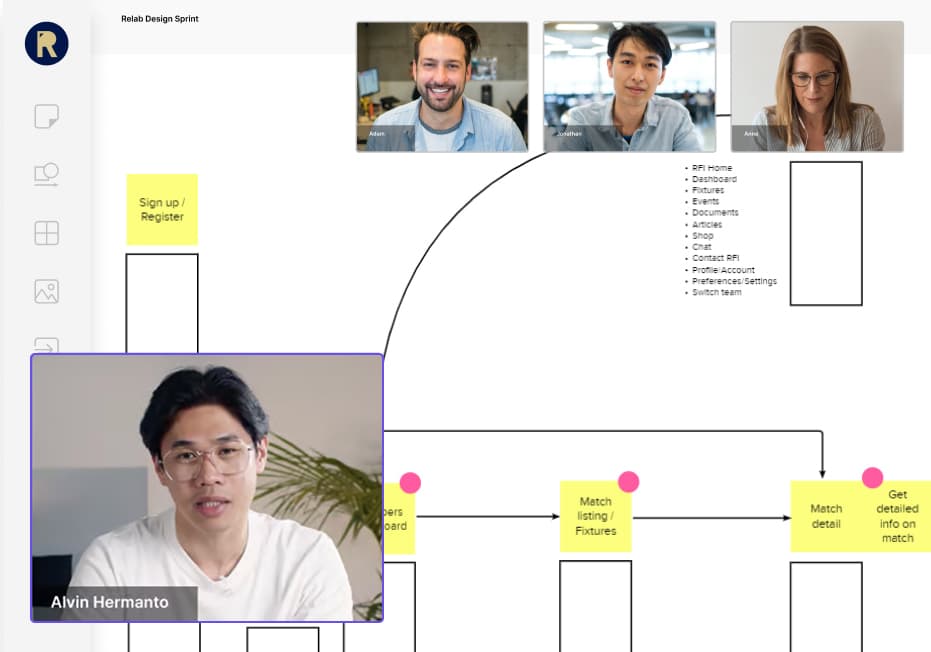Select the Get detailed info on match note

[897, 517]
